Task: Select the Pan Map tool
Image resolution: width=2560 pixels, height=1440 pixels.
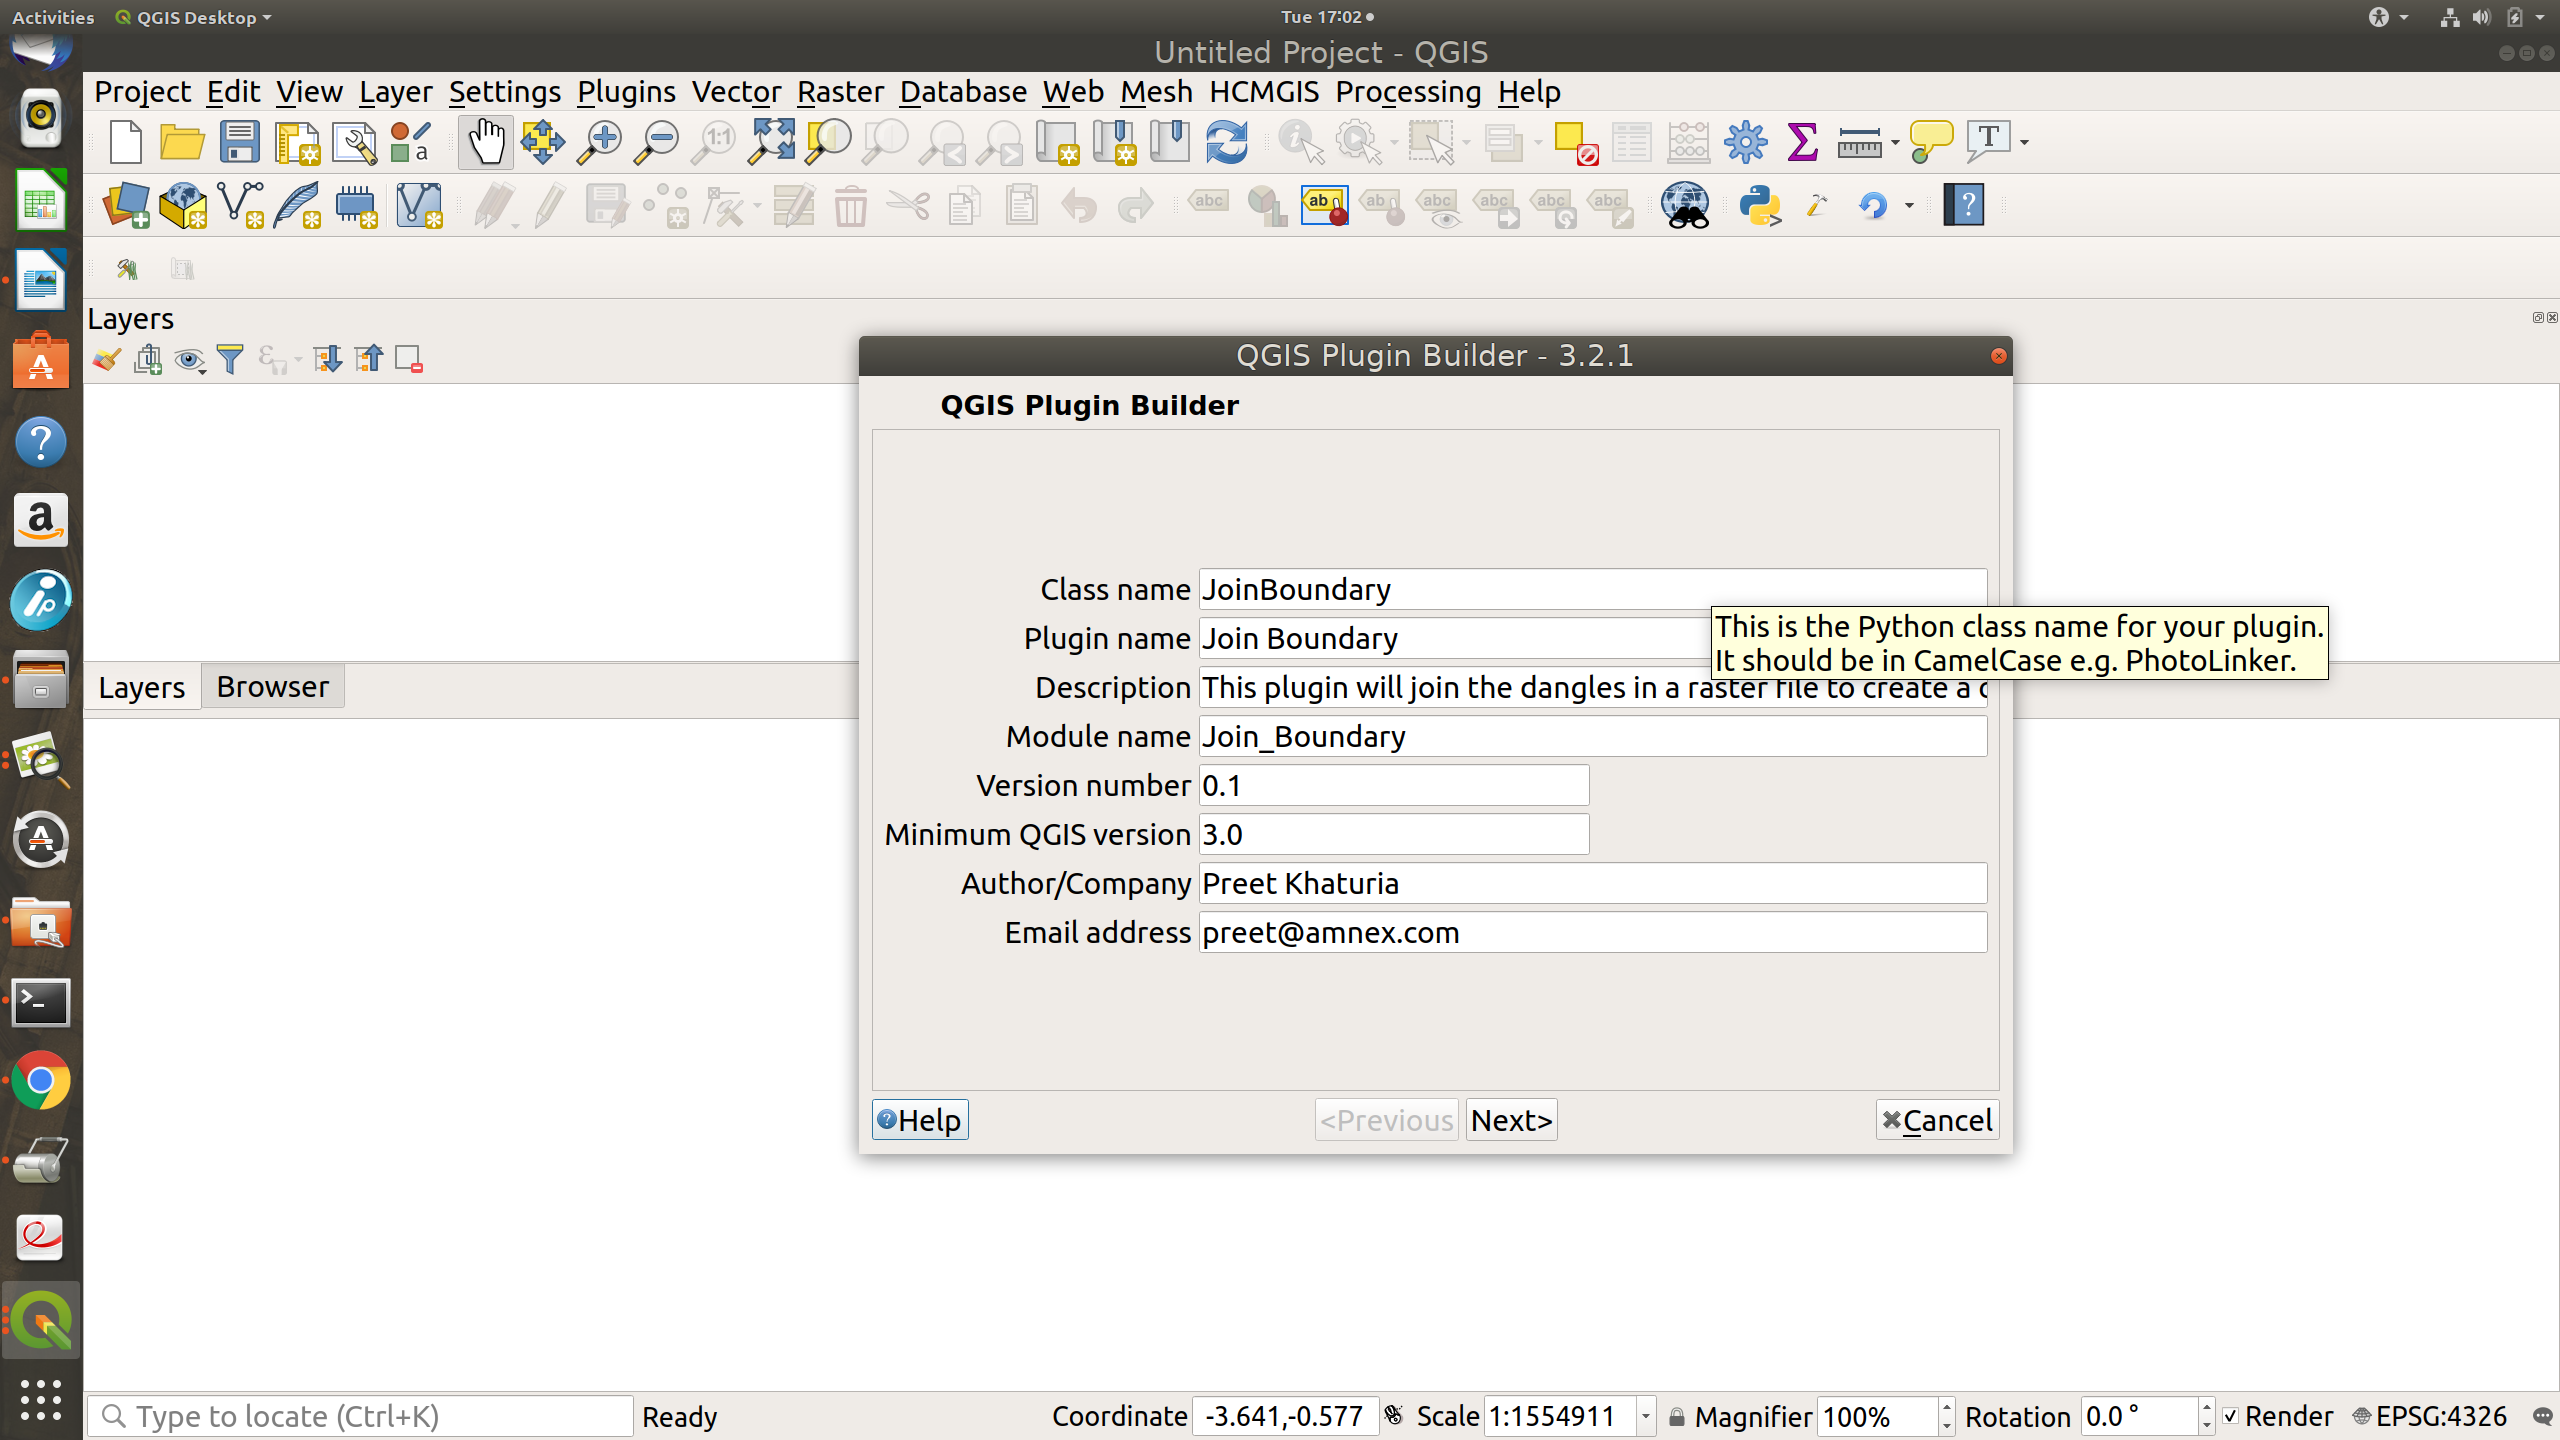Action: [485, 141]
